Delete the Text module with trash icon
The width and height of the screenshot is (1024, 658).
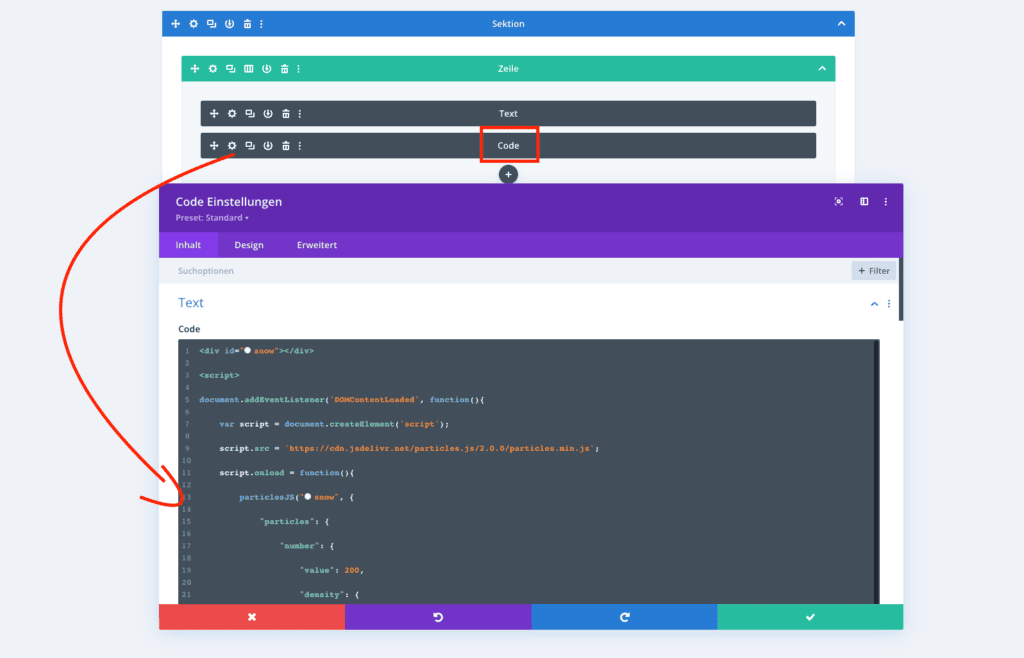tap(285, 114)
